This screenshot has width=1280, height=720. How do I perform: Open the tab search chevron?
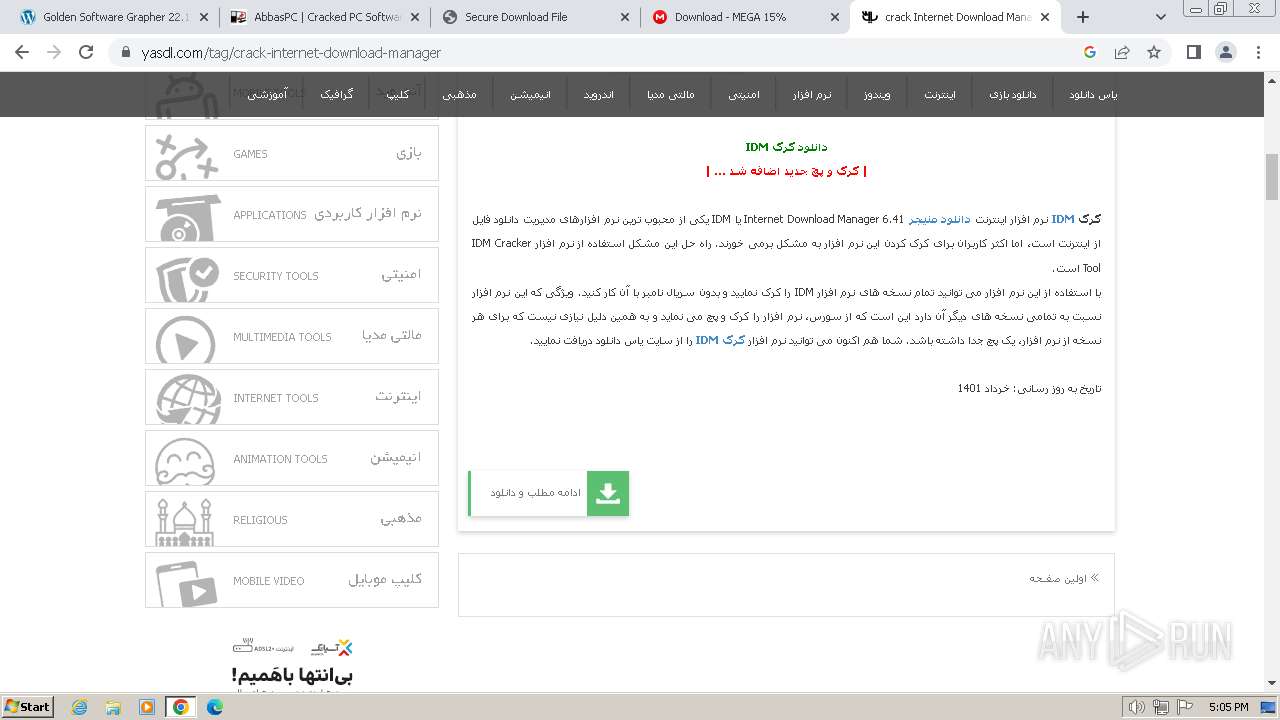(x=1160, y=17)
